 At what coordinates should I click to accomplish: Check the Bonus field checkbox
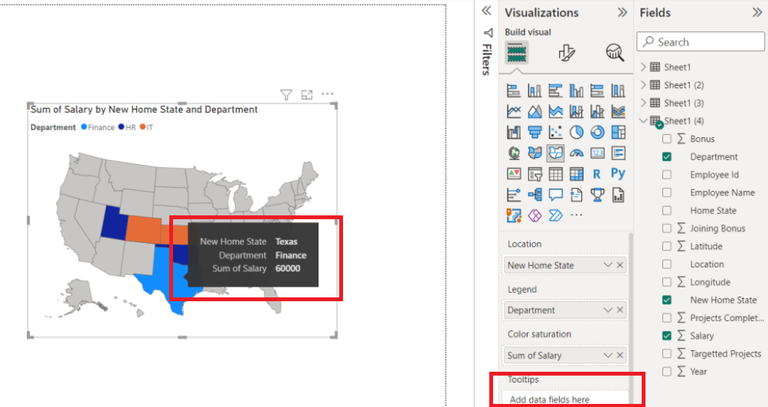click(667, 139)
